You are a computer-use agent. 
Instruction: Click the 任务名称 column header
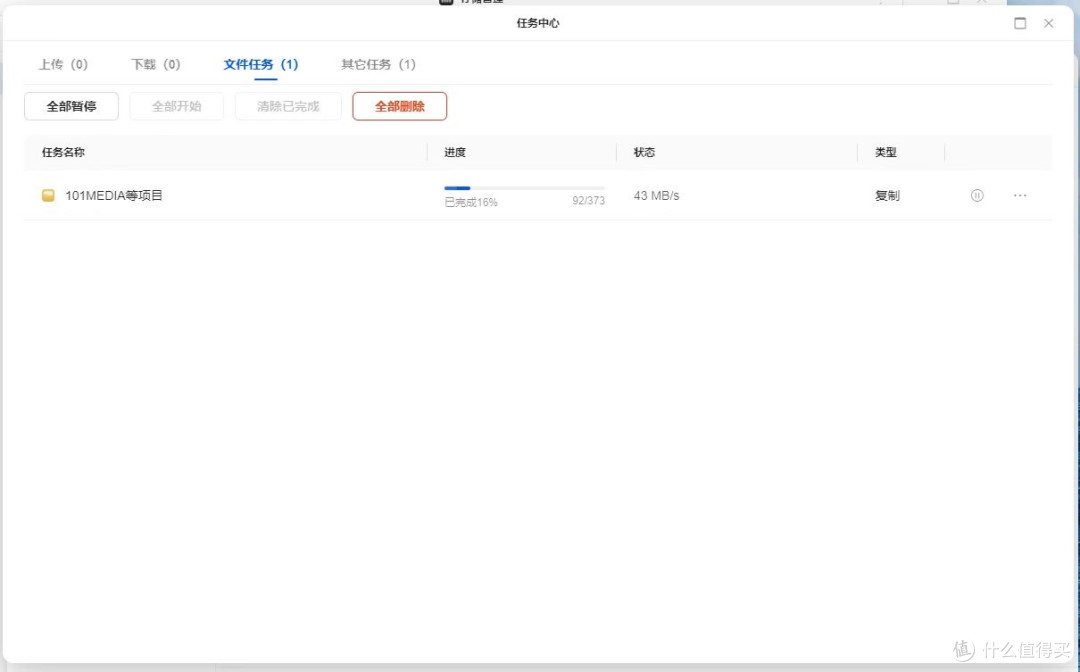(63, 152)
